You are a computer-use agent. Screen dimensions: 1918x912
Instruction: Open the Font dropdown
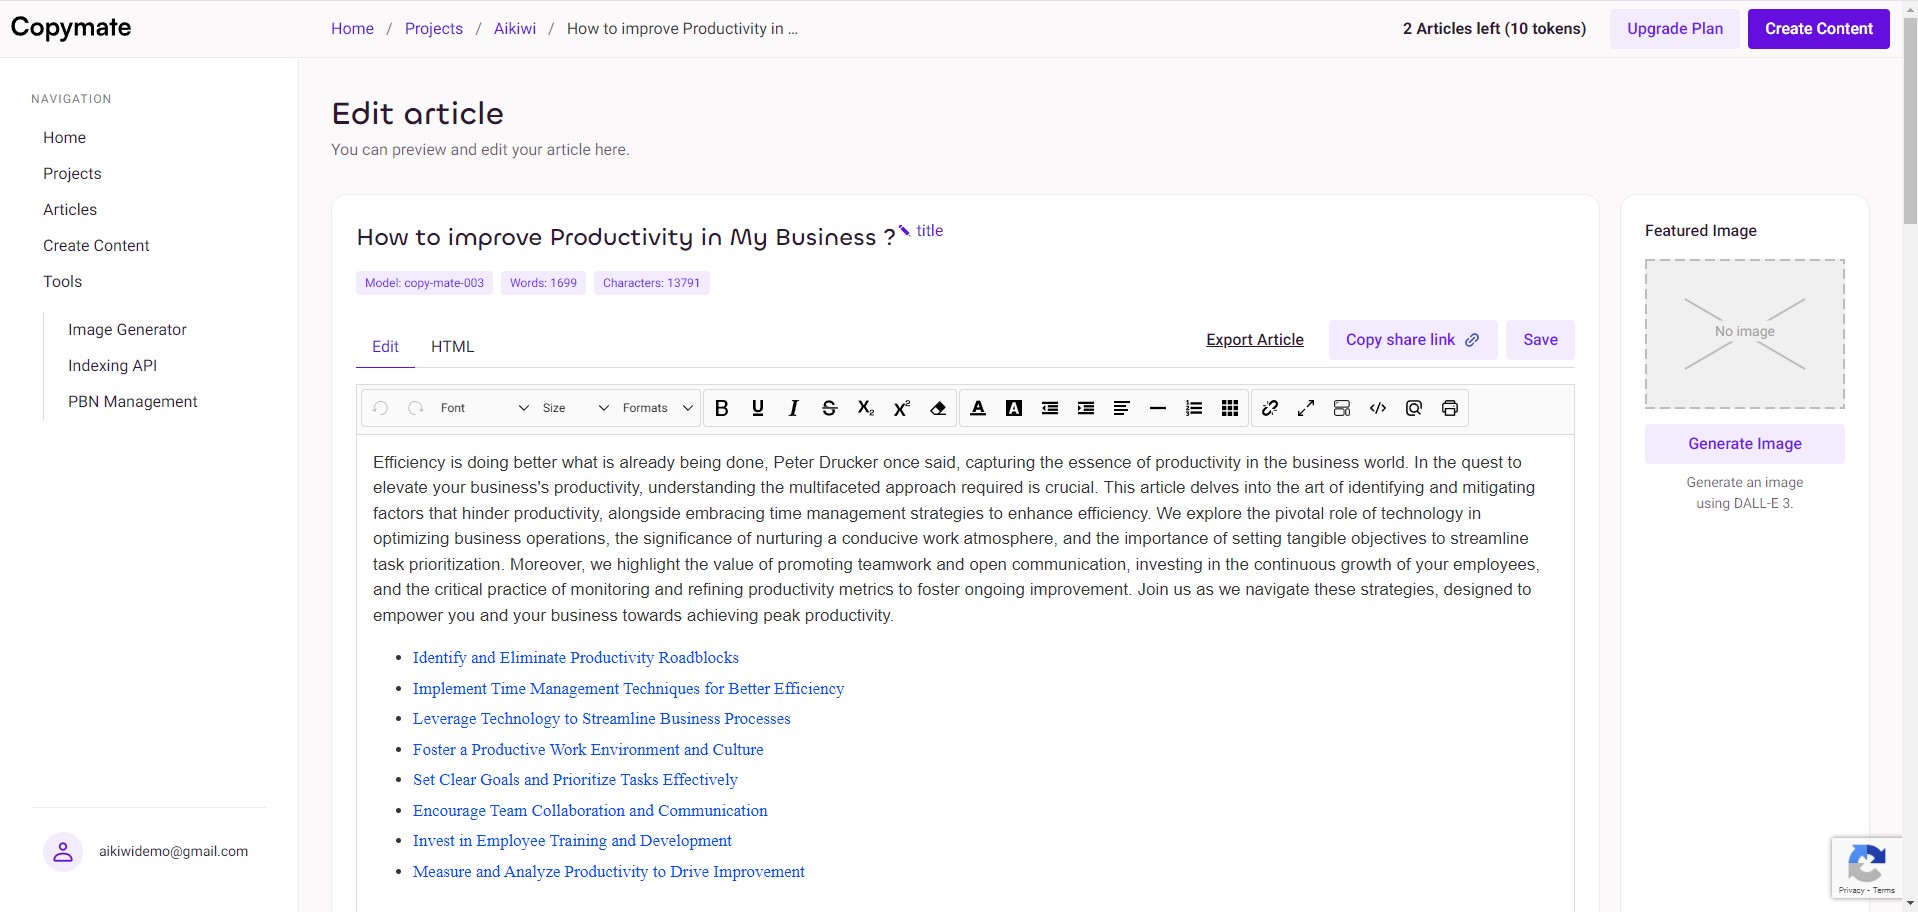(x=484, y=408)
